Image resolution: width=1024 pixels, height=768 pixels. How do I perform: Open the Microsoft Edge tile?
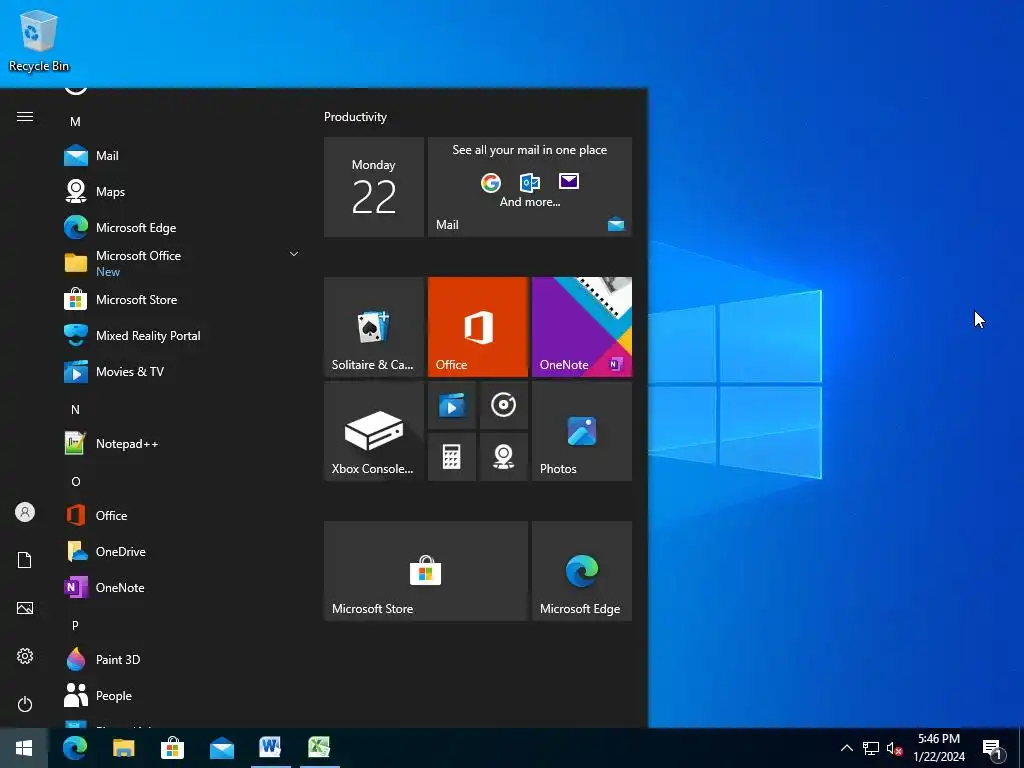tap(582, 571)
